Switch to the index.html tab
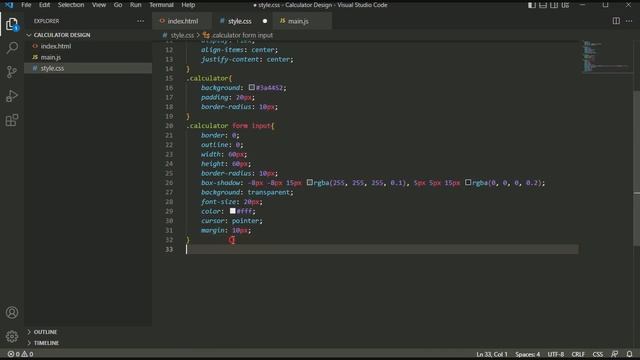 182,21
